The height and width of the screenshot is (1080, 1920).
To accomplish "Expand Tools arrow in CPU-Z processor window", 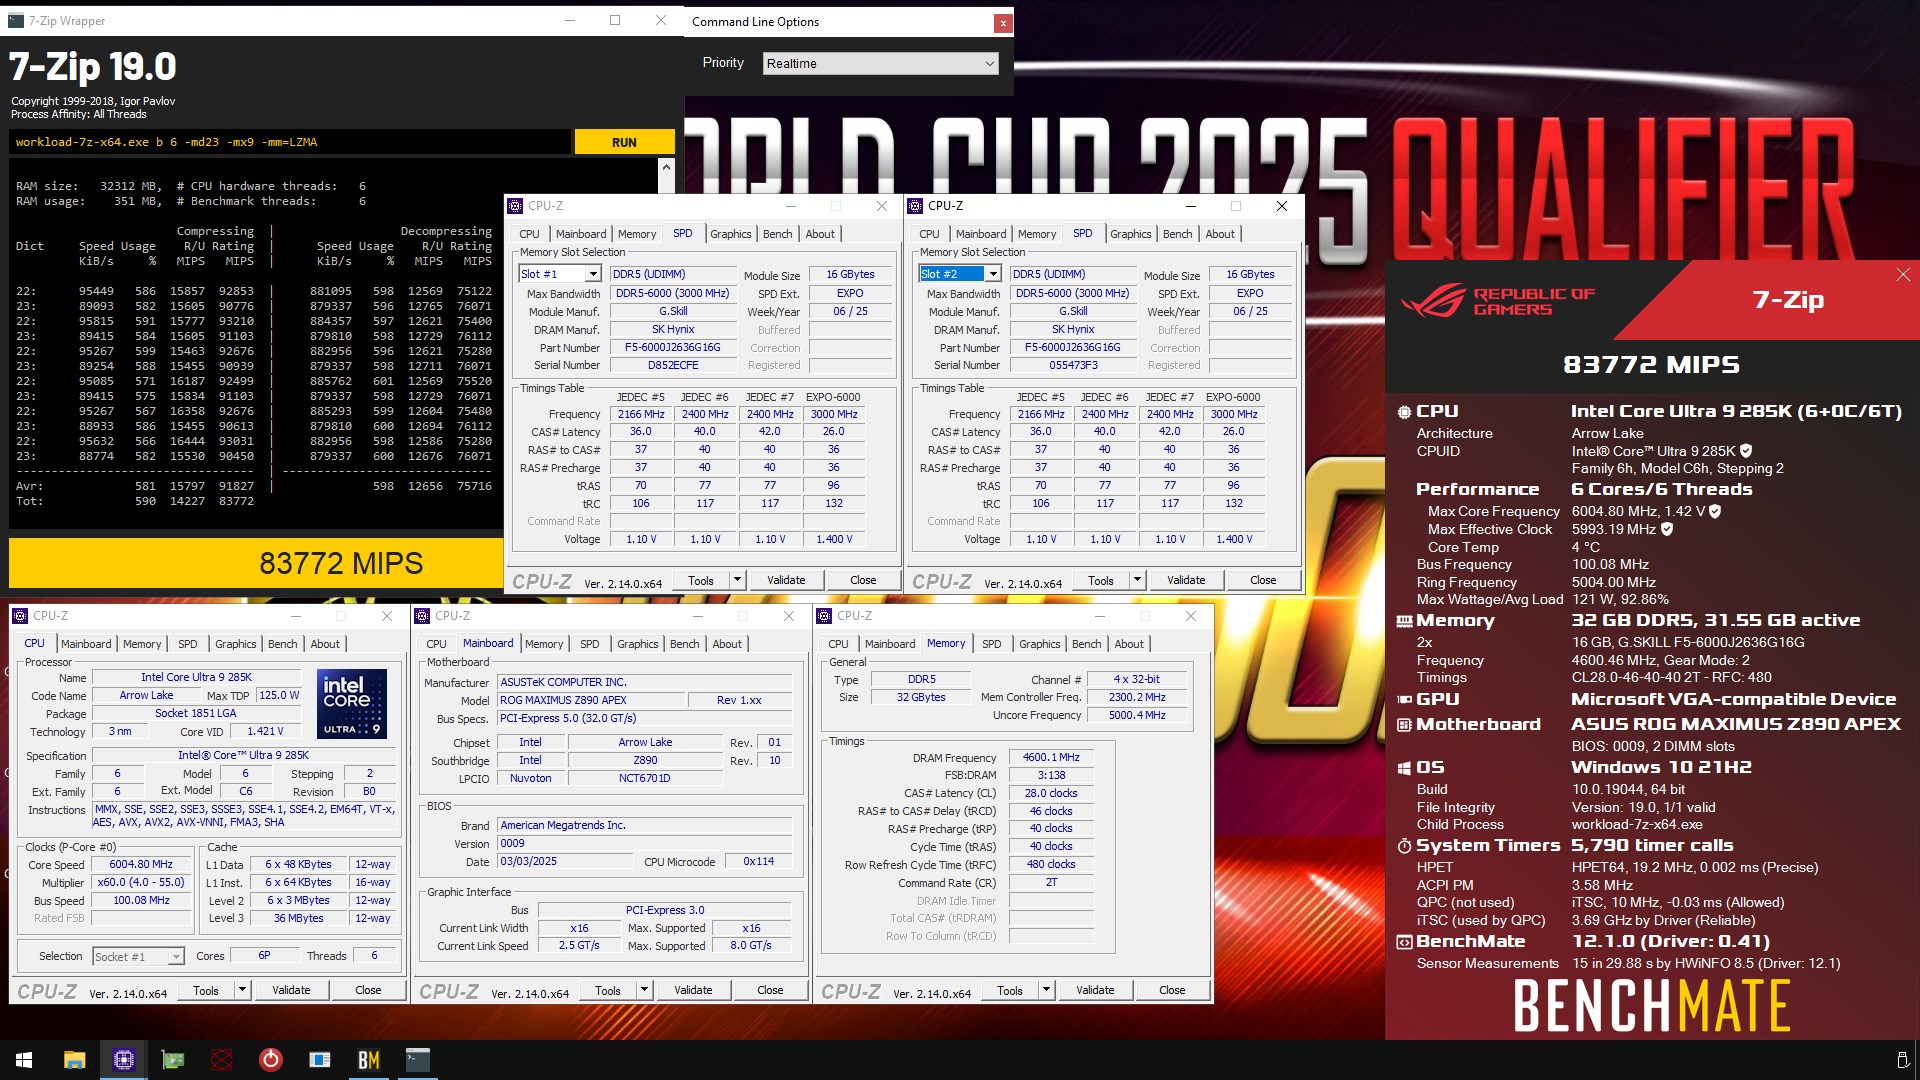I will (x=242, y=990).
